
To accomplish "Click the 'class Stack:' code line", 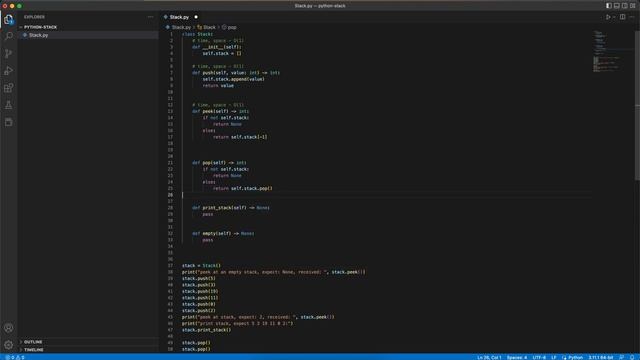I will (x=197, y=34).
